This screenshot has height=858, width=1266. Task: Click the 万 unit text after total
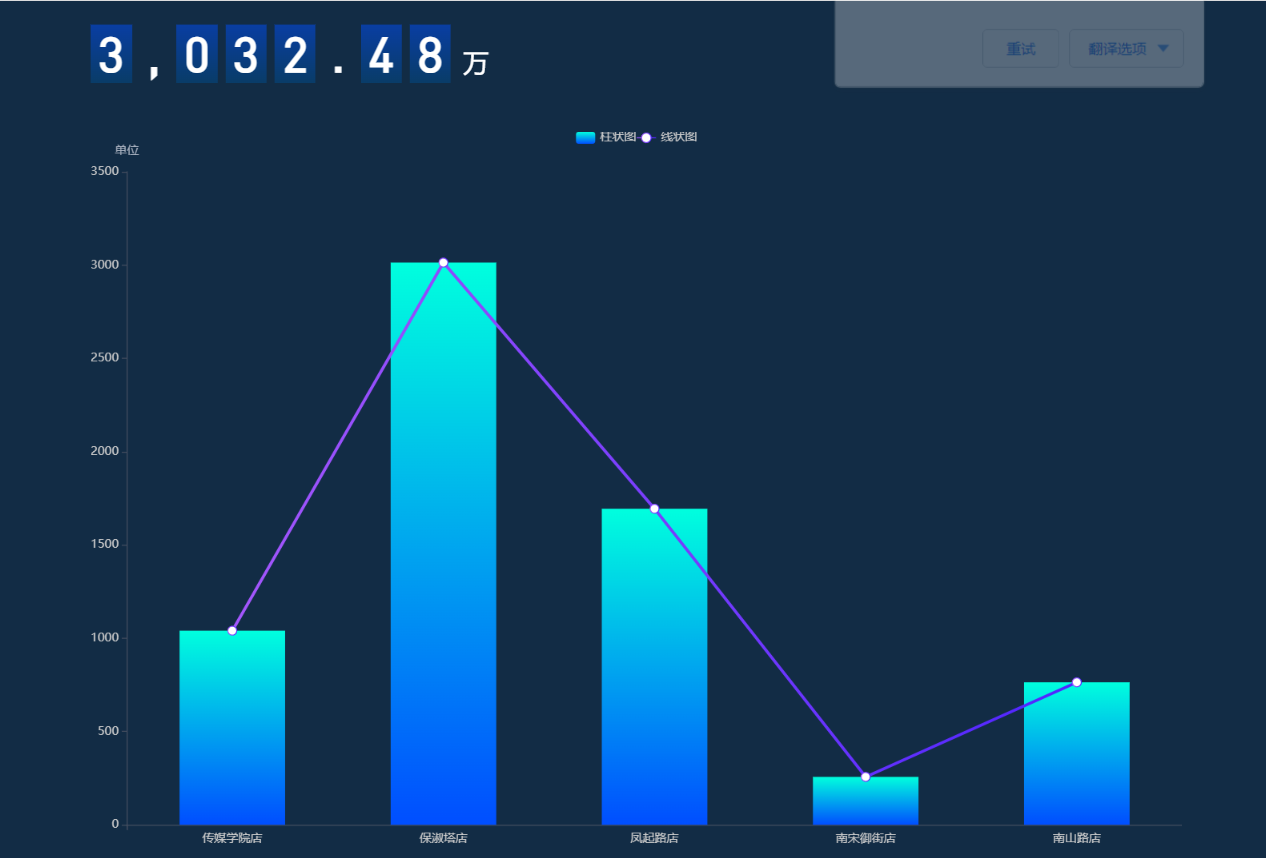click(x=475, y=64)
